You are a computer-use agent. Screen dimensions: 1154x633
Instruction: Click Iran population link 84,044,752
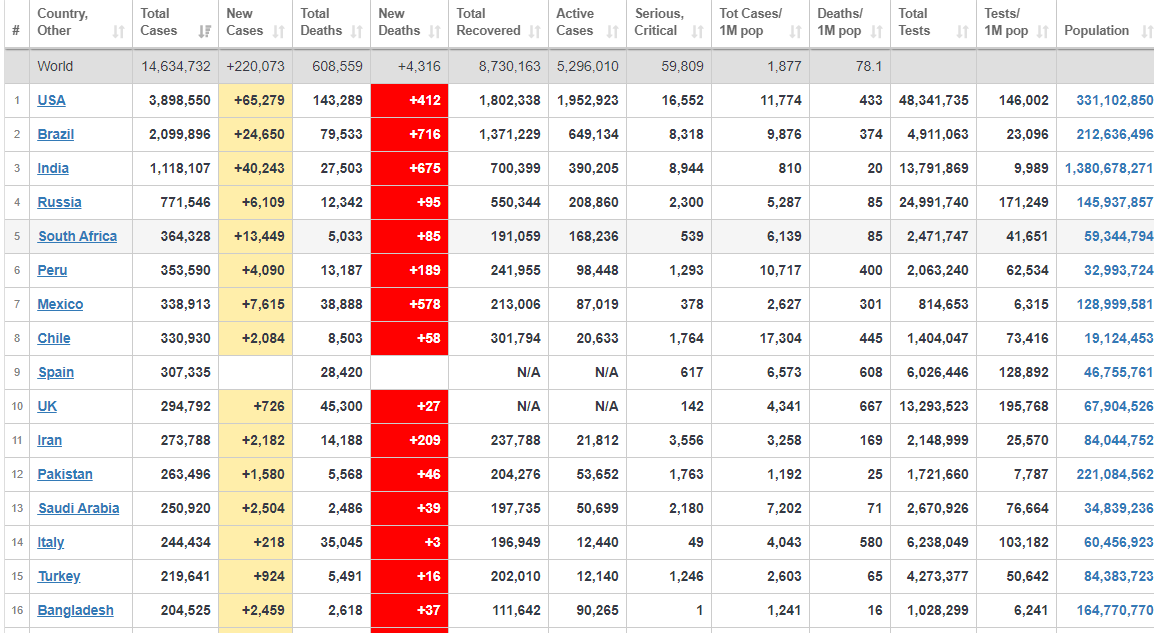1119,440
